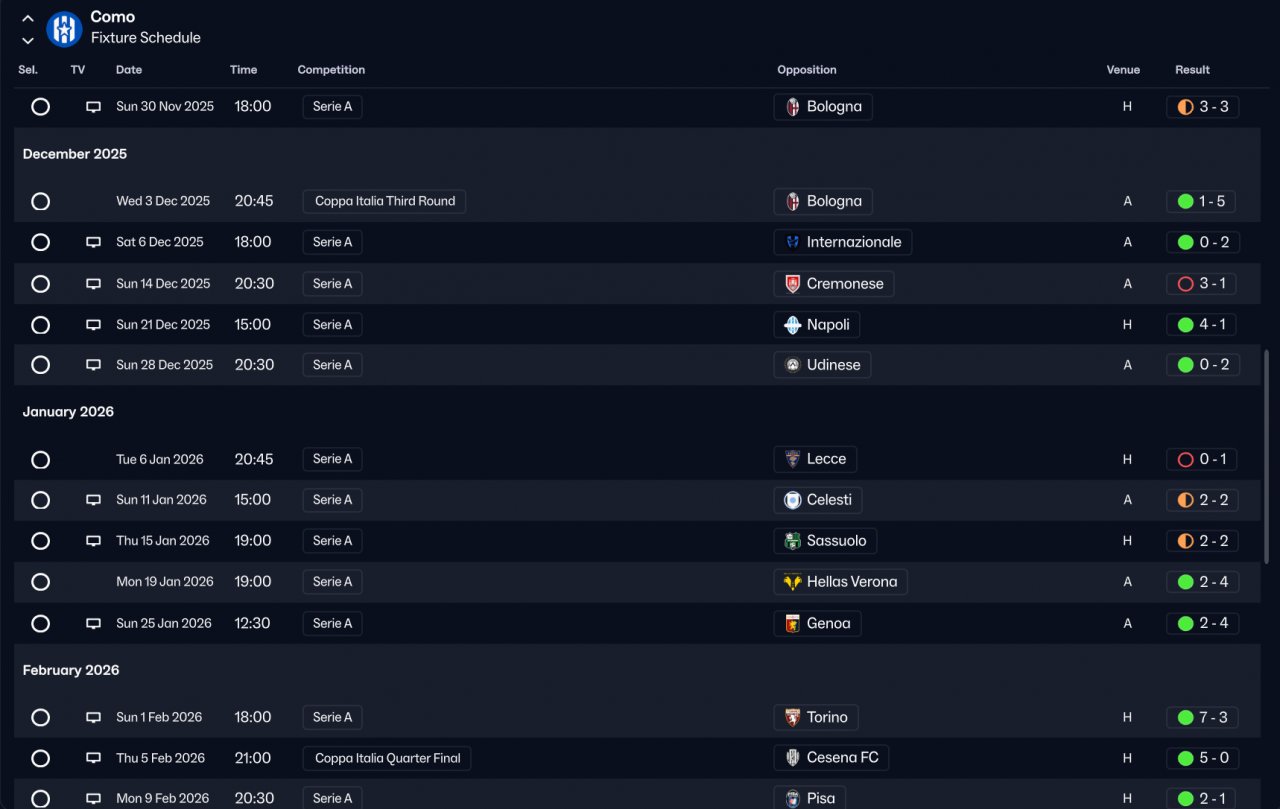Image resolution: width=1280 pixels, height=809 pixels.
Task: Sort by the Time column header
Action: (x=243, y=70)
